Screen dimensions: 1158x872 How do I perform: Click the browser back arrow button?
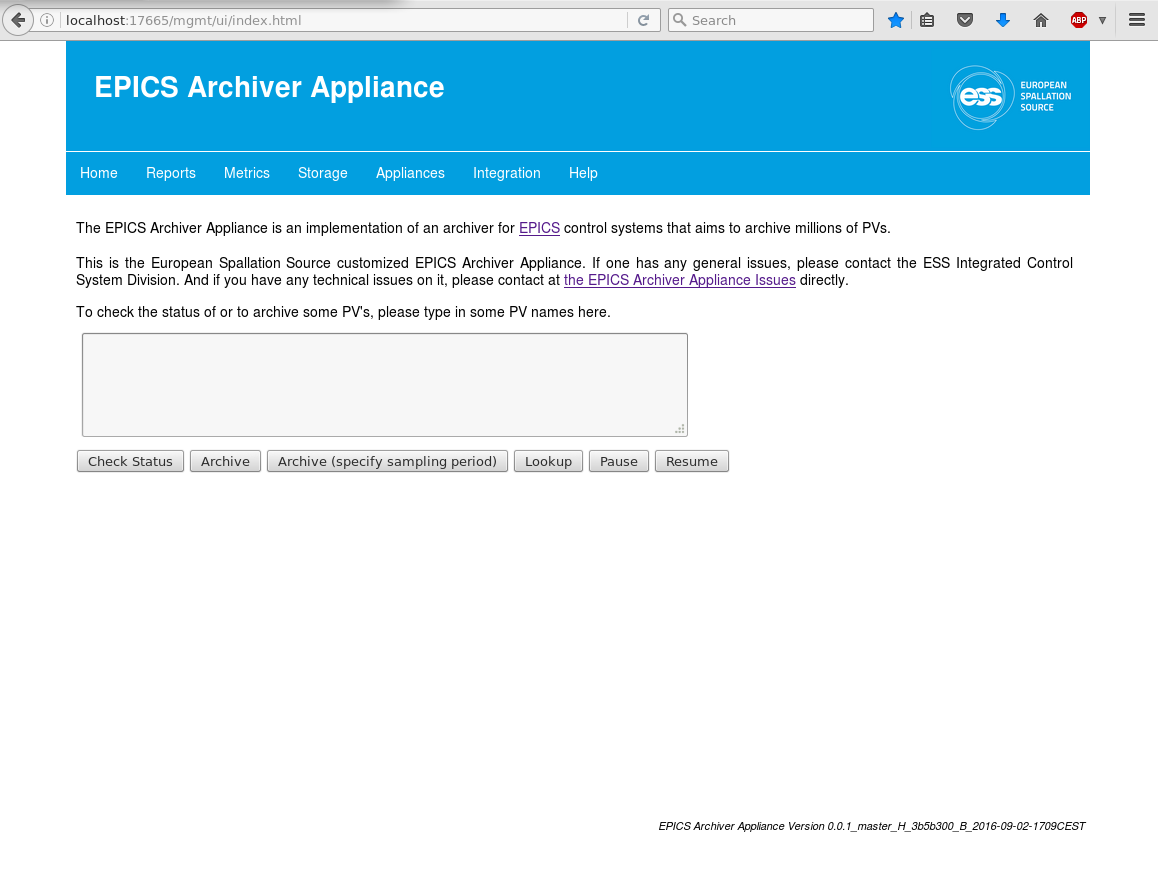[18, 20]
